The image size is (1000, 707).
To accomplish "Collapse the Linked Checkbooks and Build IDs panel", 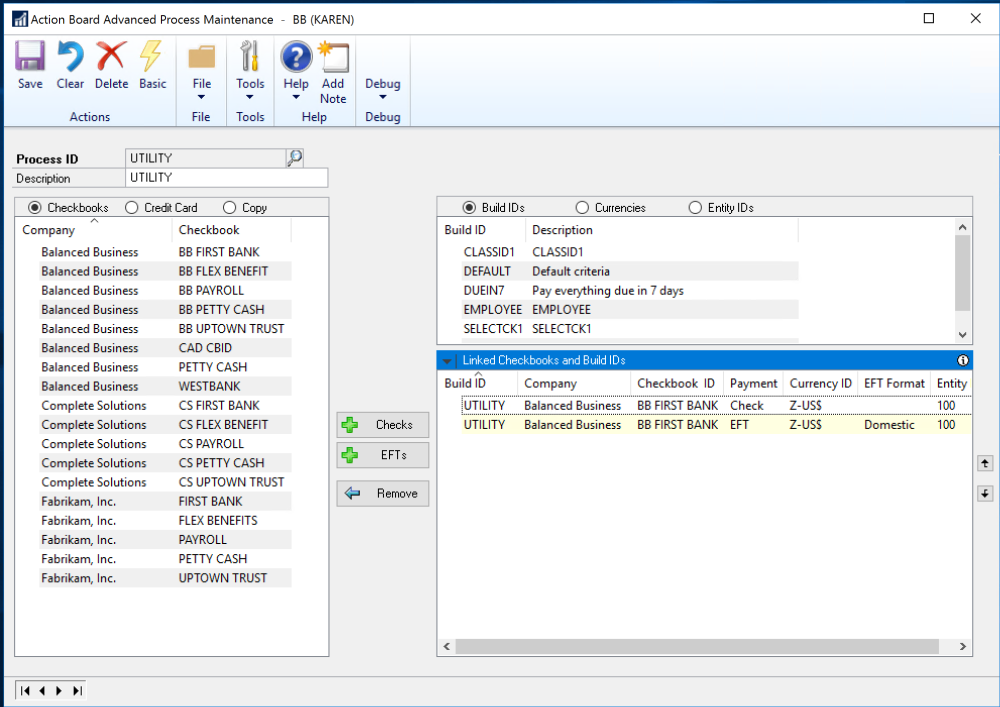I will [448, 360].
